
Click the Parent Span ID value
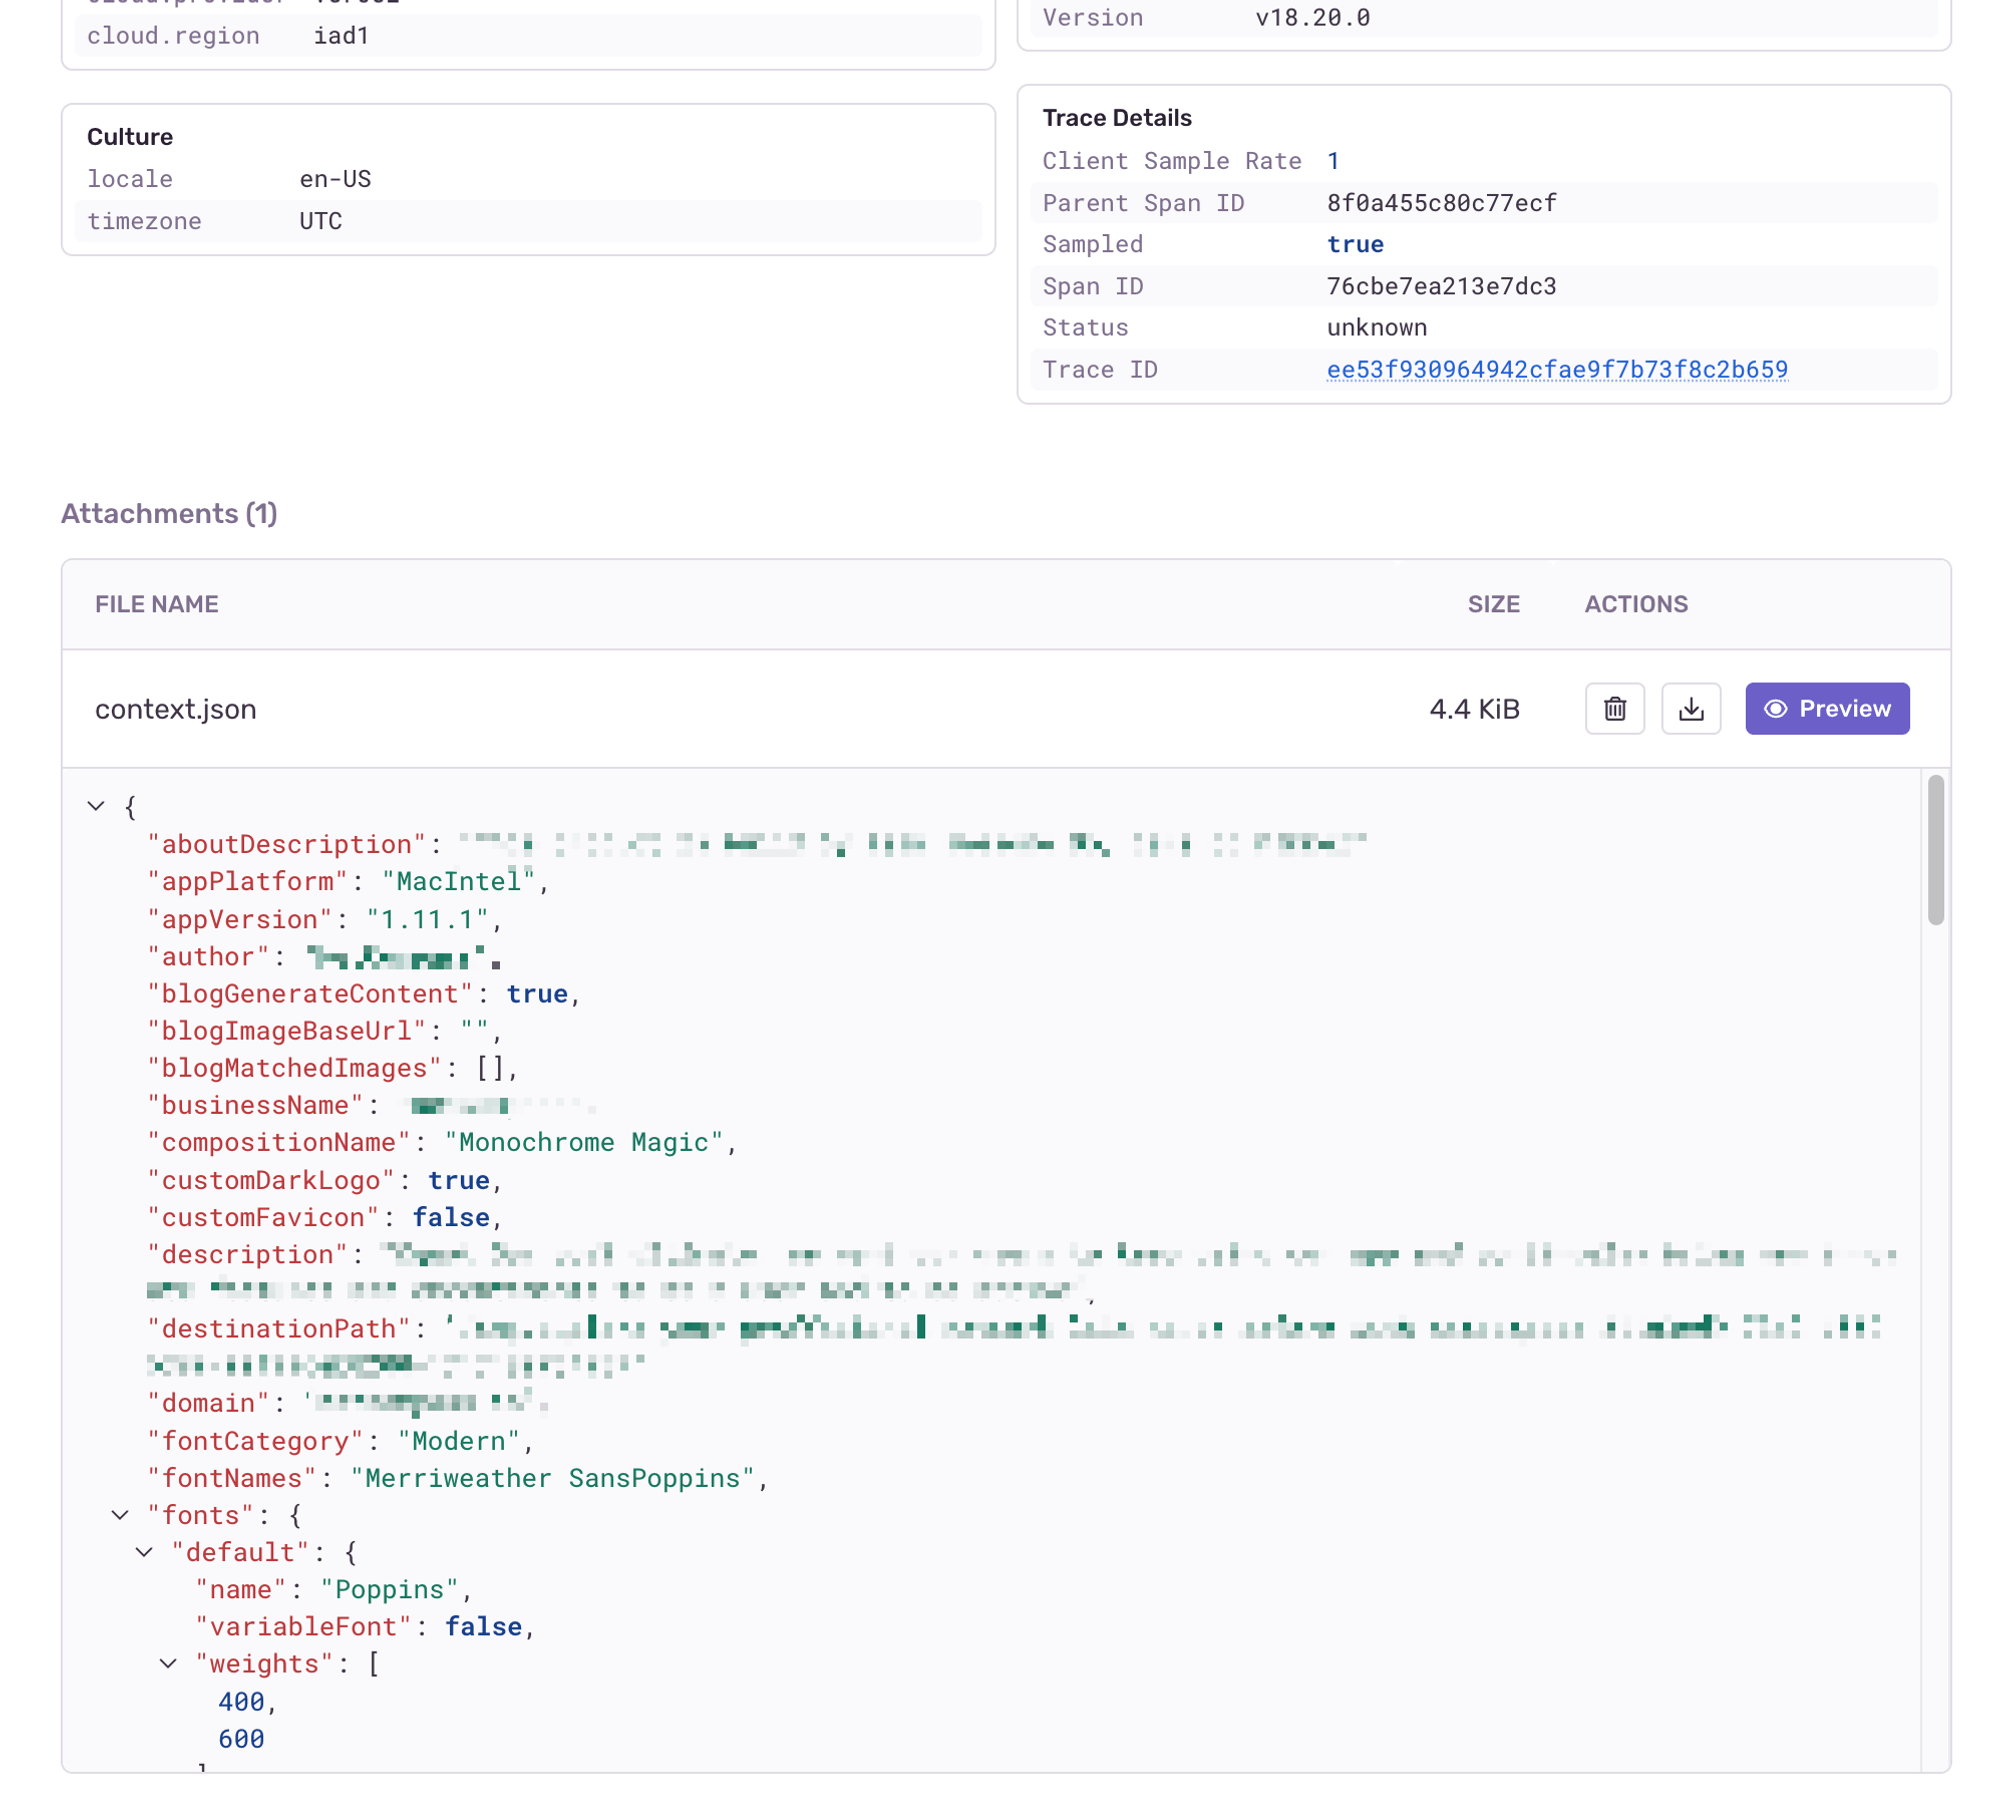click(1441, 203)
